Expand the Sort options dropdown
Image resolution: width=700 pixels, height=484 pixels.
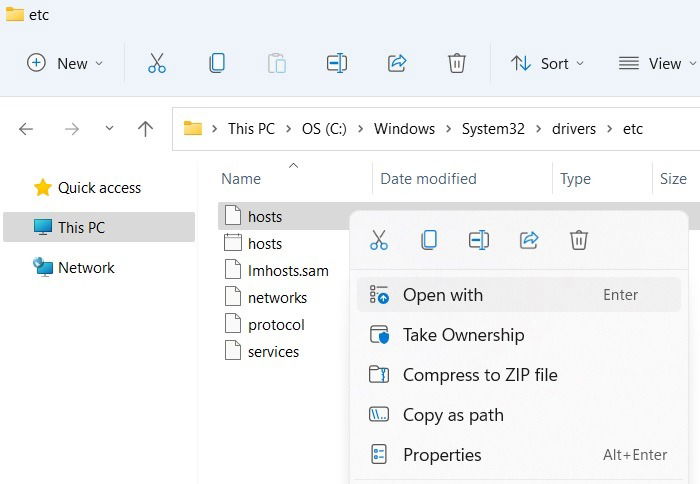tap(547, 63)
